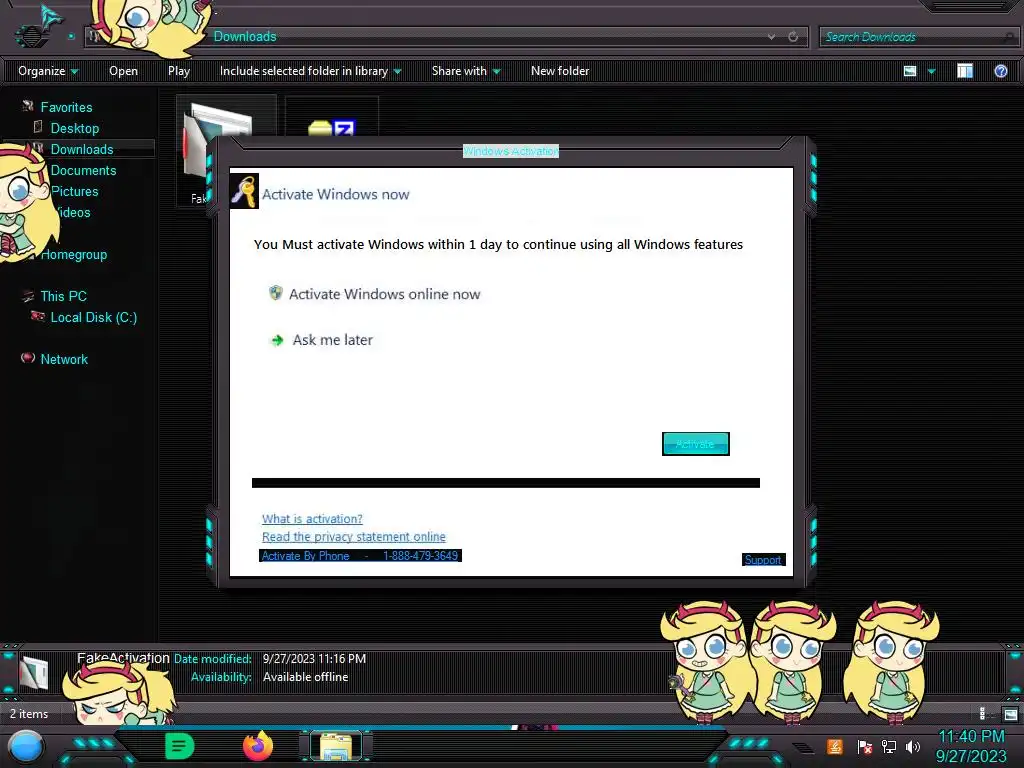Click the This PC computer icon

click(x=27, y=296)
